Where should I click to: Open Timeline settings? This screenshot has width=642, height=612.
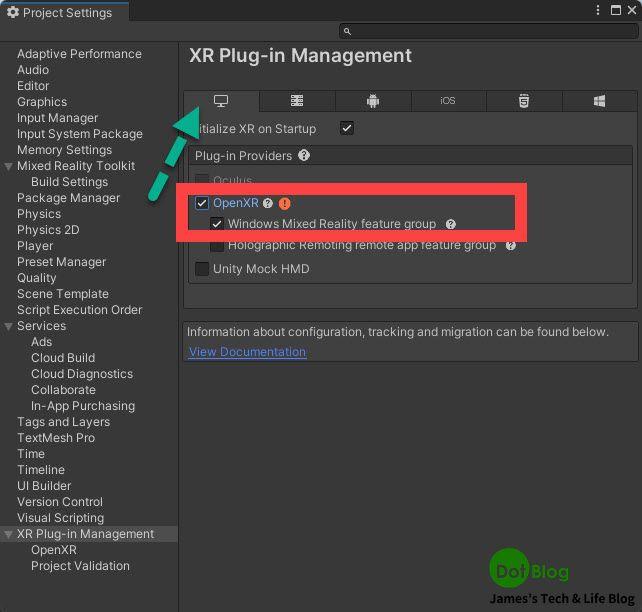click(41, 470)
